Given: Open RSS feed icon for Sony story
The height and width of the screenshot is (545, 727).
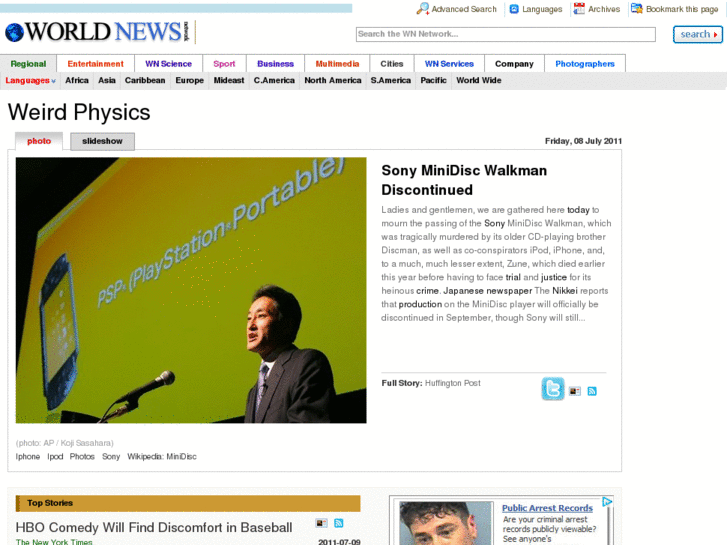Looking at the screenshot, I should [592, 391].
